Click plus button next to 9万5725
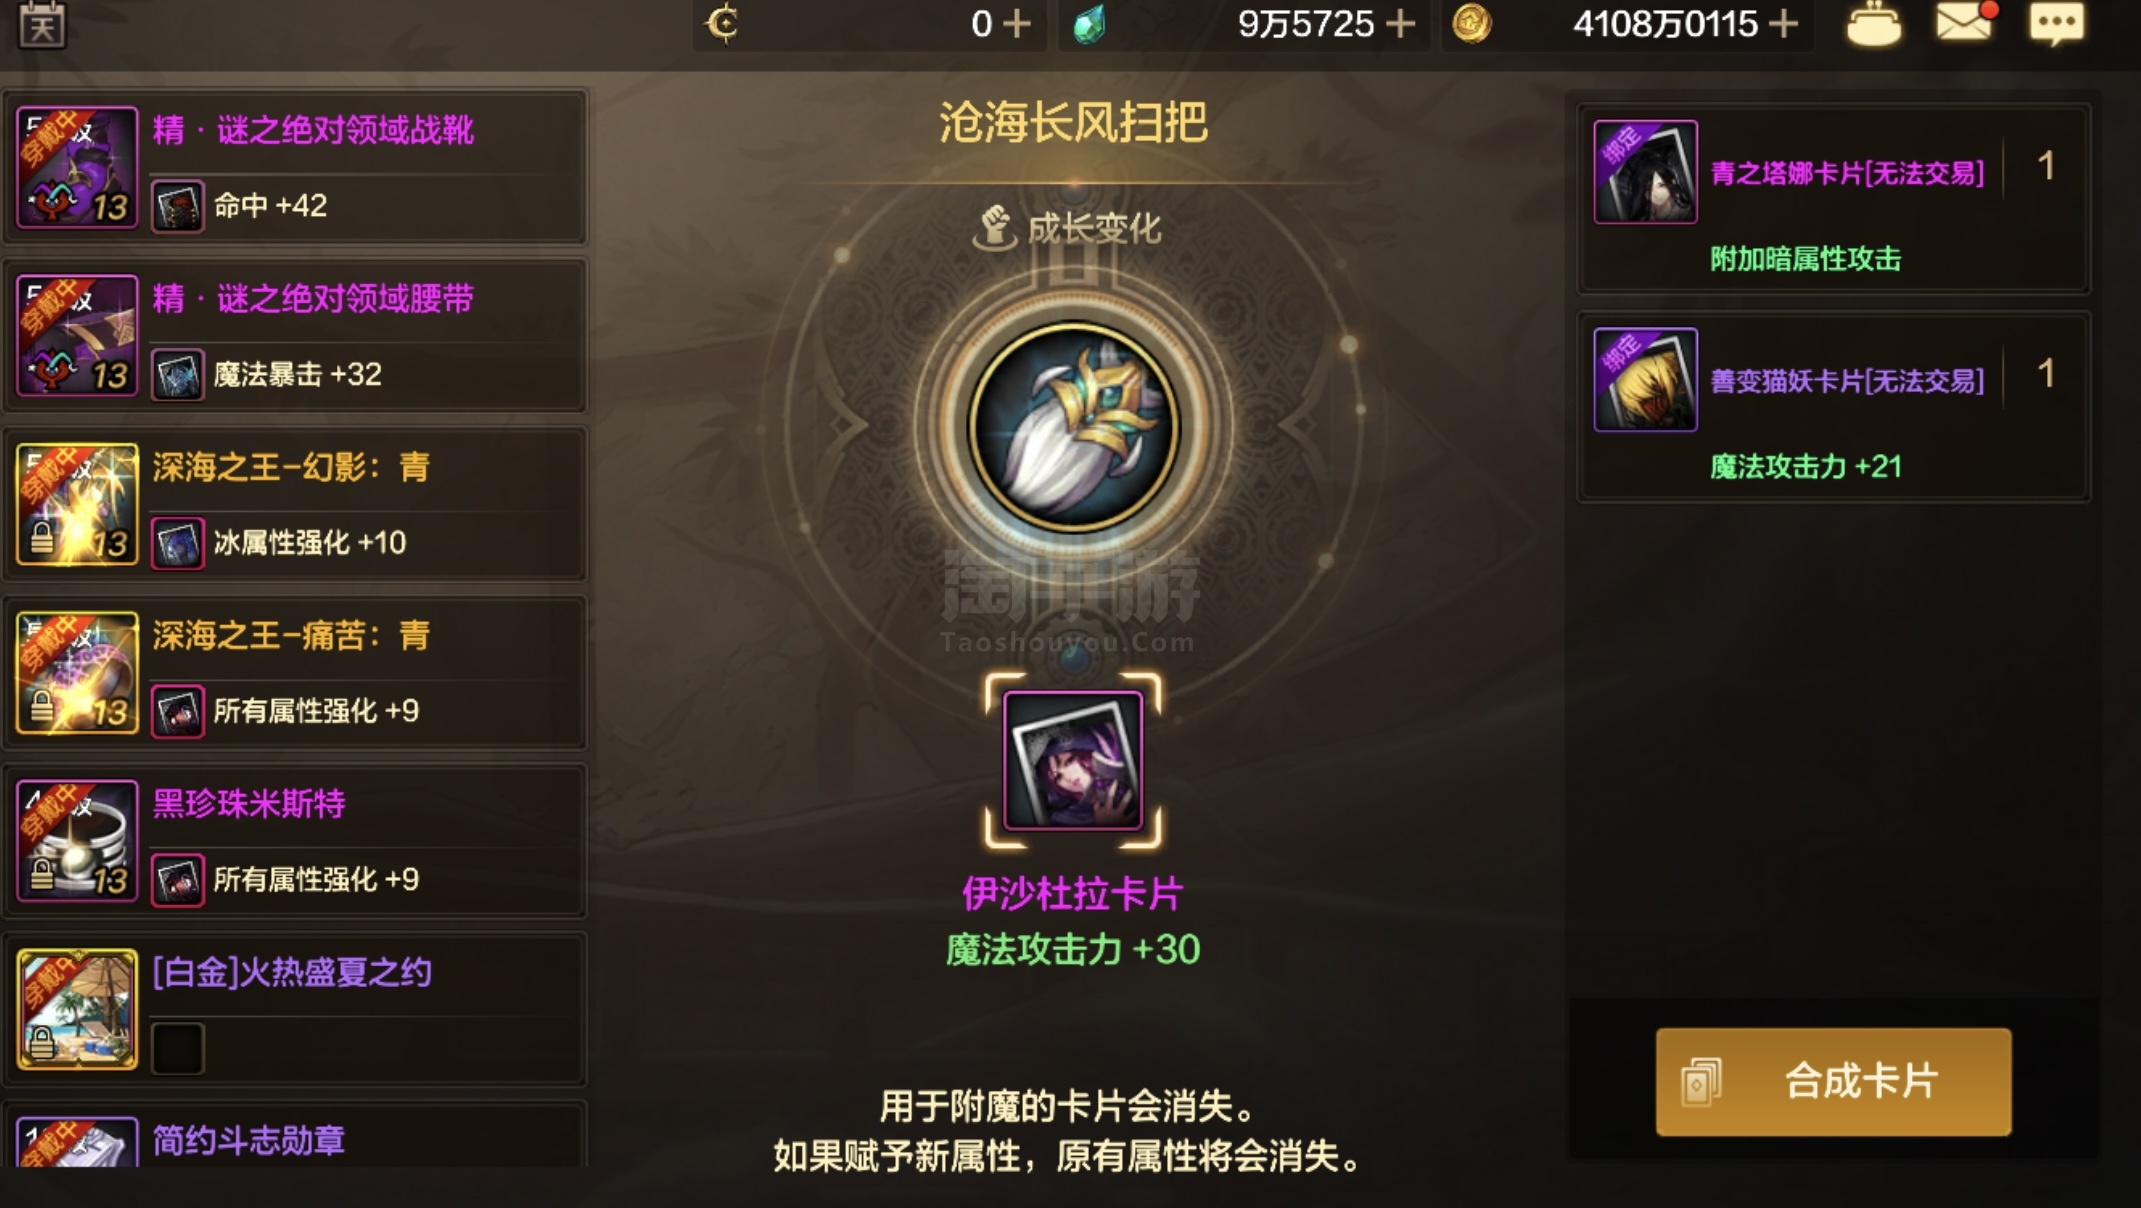Viewport: 2141px width, 1208px height. point(1401,23)
